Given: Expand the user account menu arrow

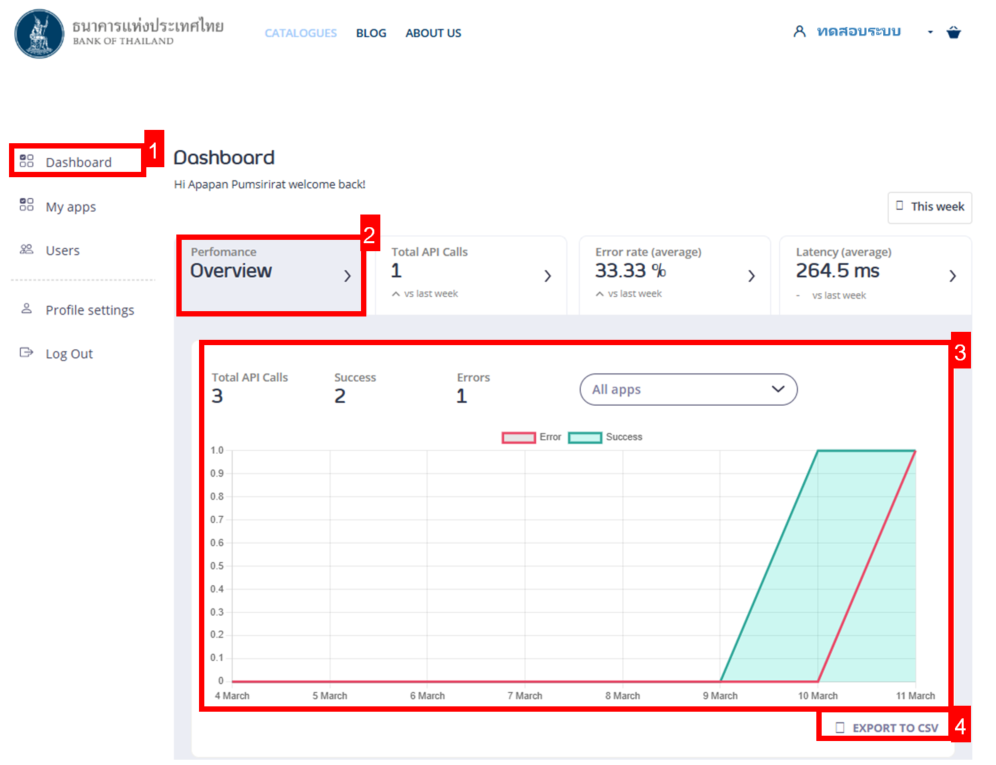Looking at the screenshot, I should pos(930,33).
